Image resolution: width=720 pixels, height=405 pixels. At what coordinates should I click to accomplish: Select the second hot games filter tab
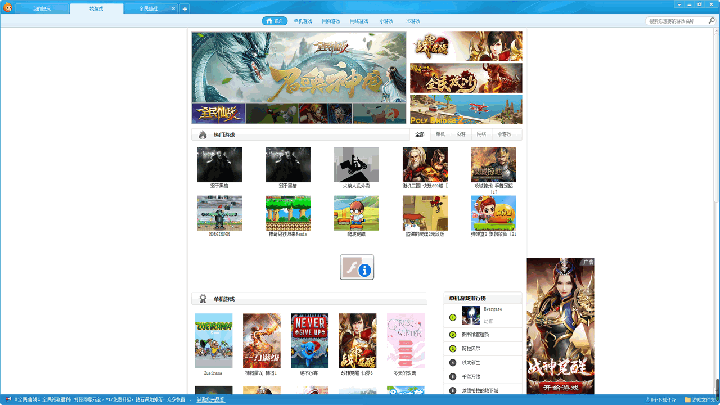point(440,135)
